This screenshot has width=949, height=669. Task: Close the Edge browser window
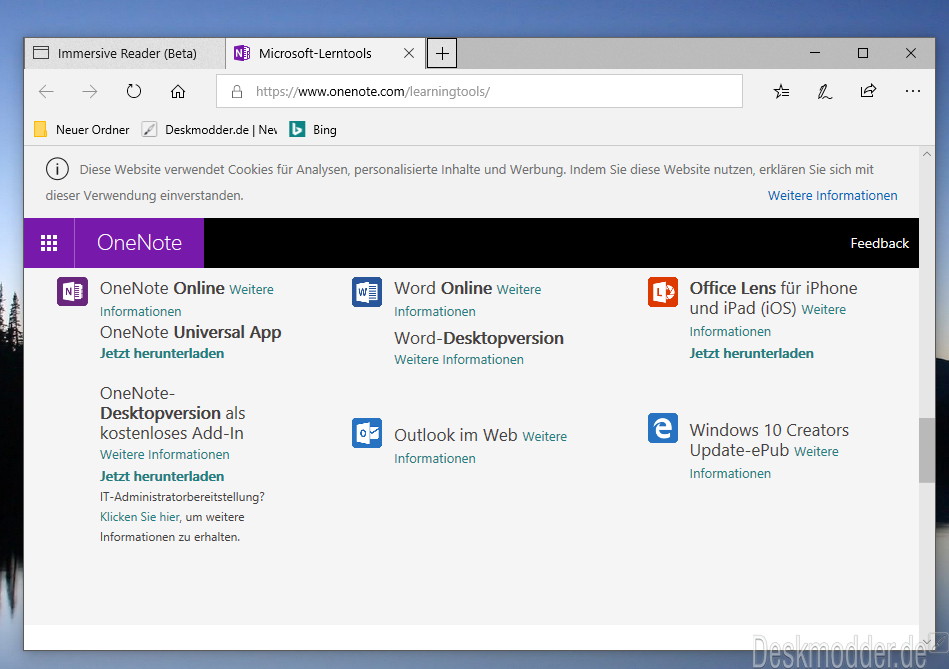tap(910, 53)
